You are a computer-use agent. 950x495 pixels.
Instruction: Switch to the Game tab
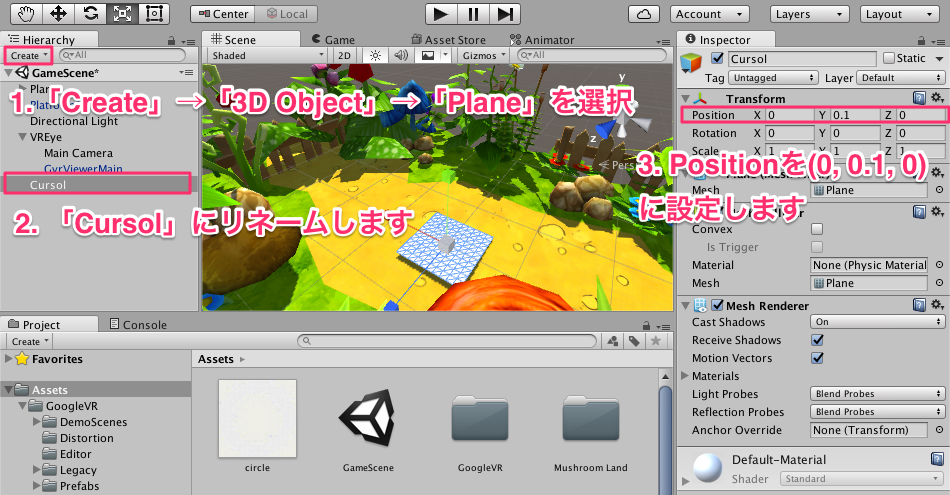click(334, 39)
